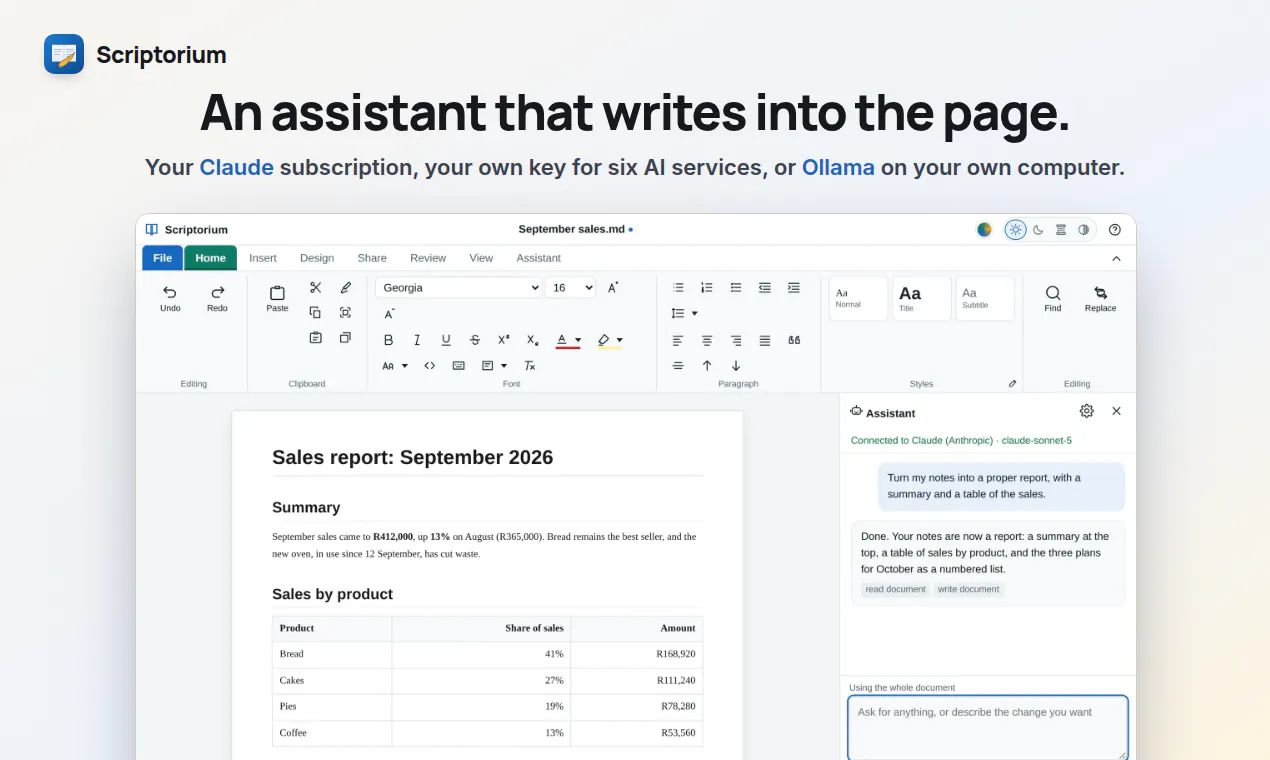1270x760 pixels.
Task: Switch to the light sun theme
Action: (1015, 230)
